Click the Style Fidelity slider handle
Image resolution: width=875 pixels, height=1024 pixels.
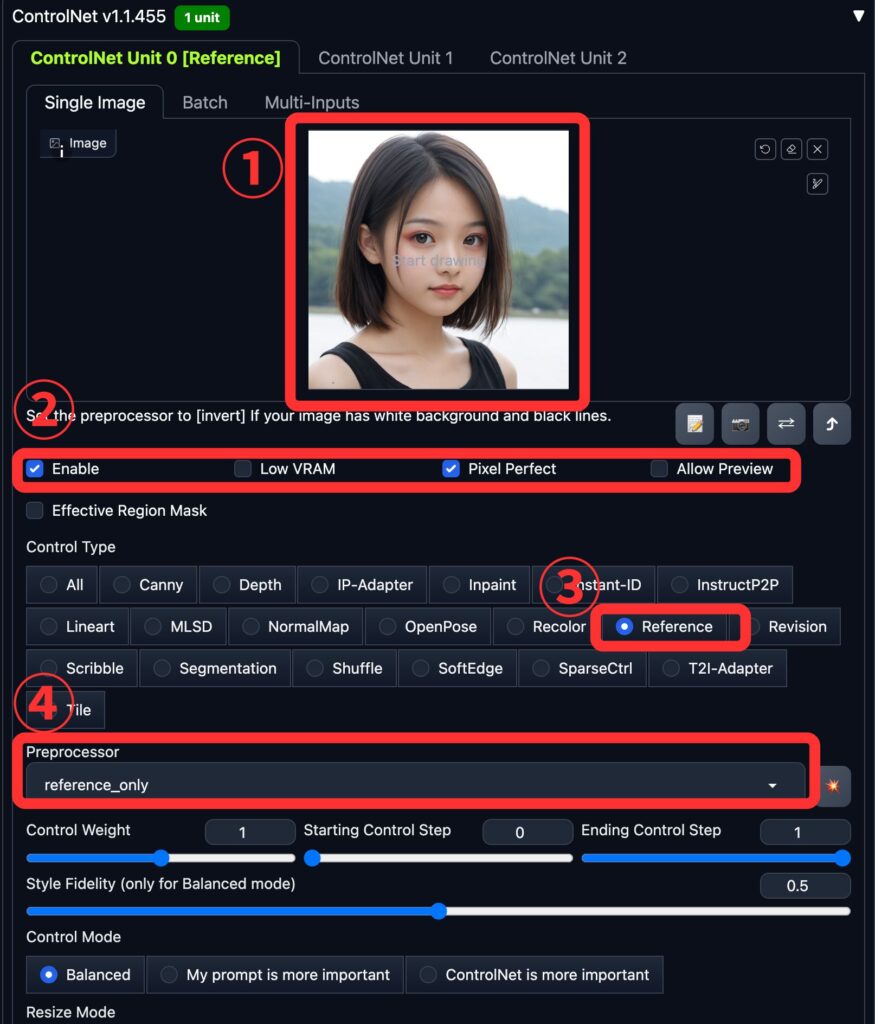(x=438, y=911)
